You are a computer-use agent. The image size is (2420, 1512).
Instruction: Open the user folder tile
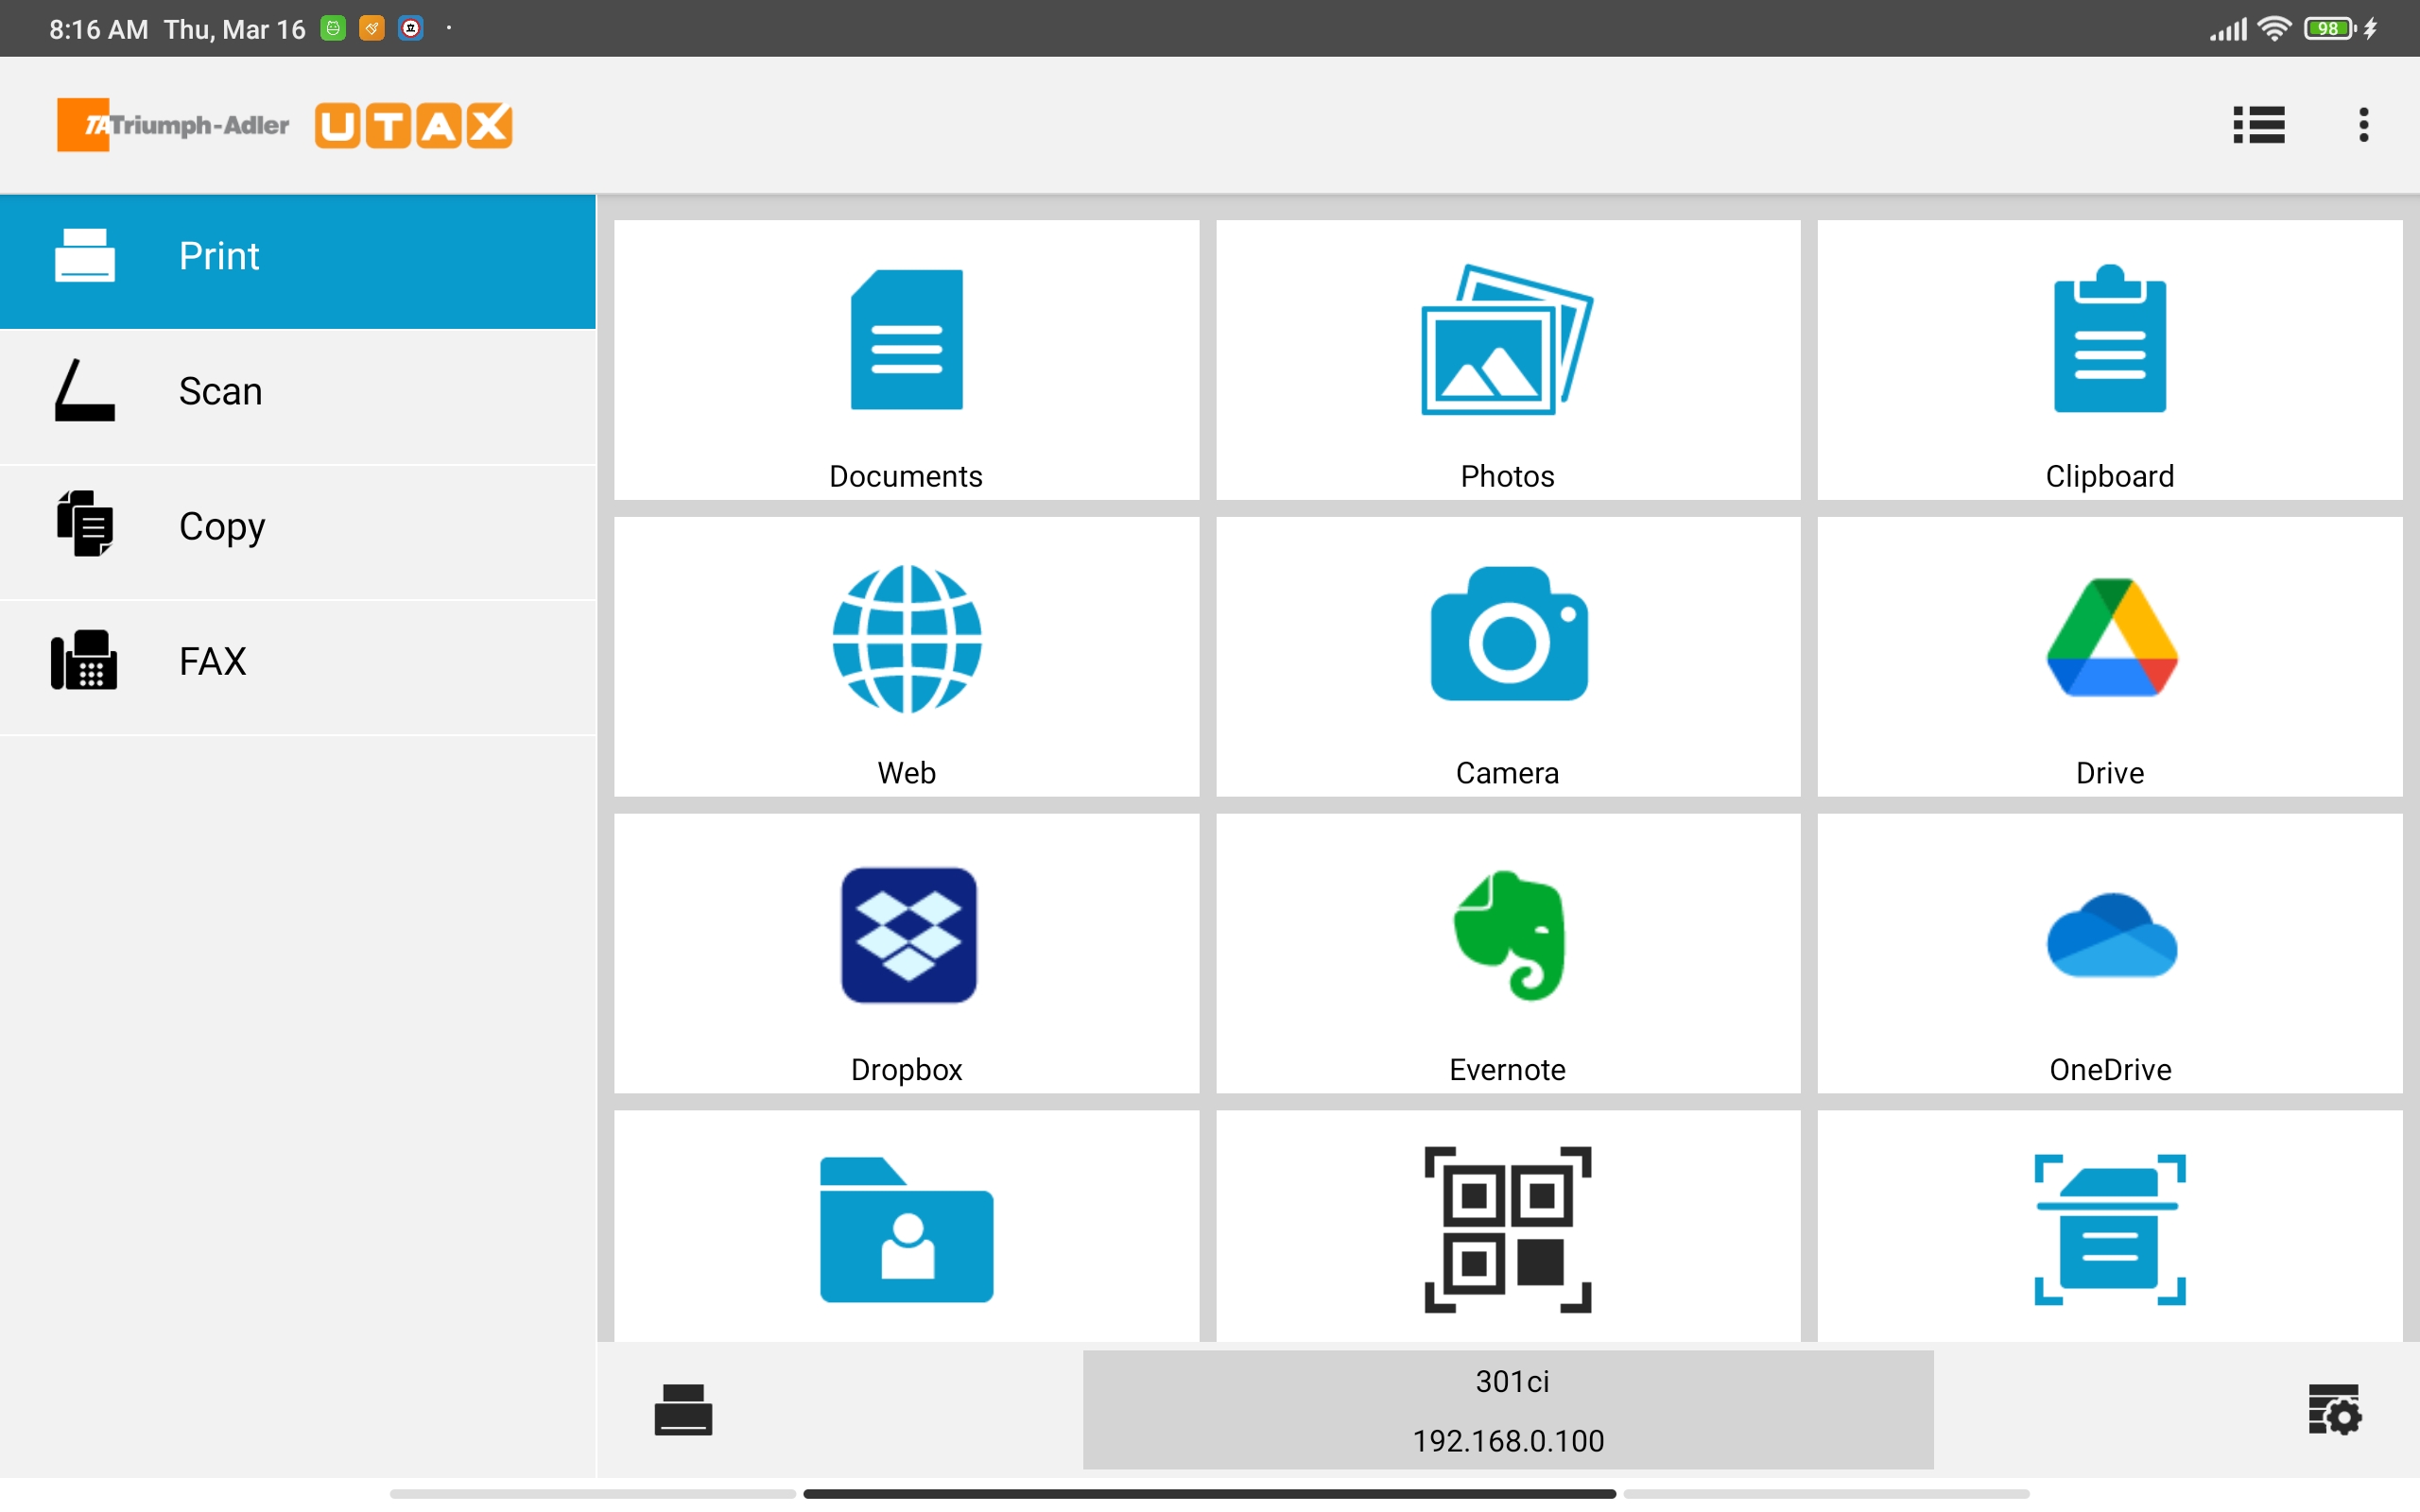pyautogui.click(x=906, y=1226)
